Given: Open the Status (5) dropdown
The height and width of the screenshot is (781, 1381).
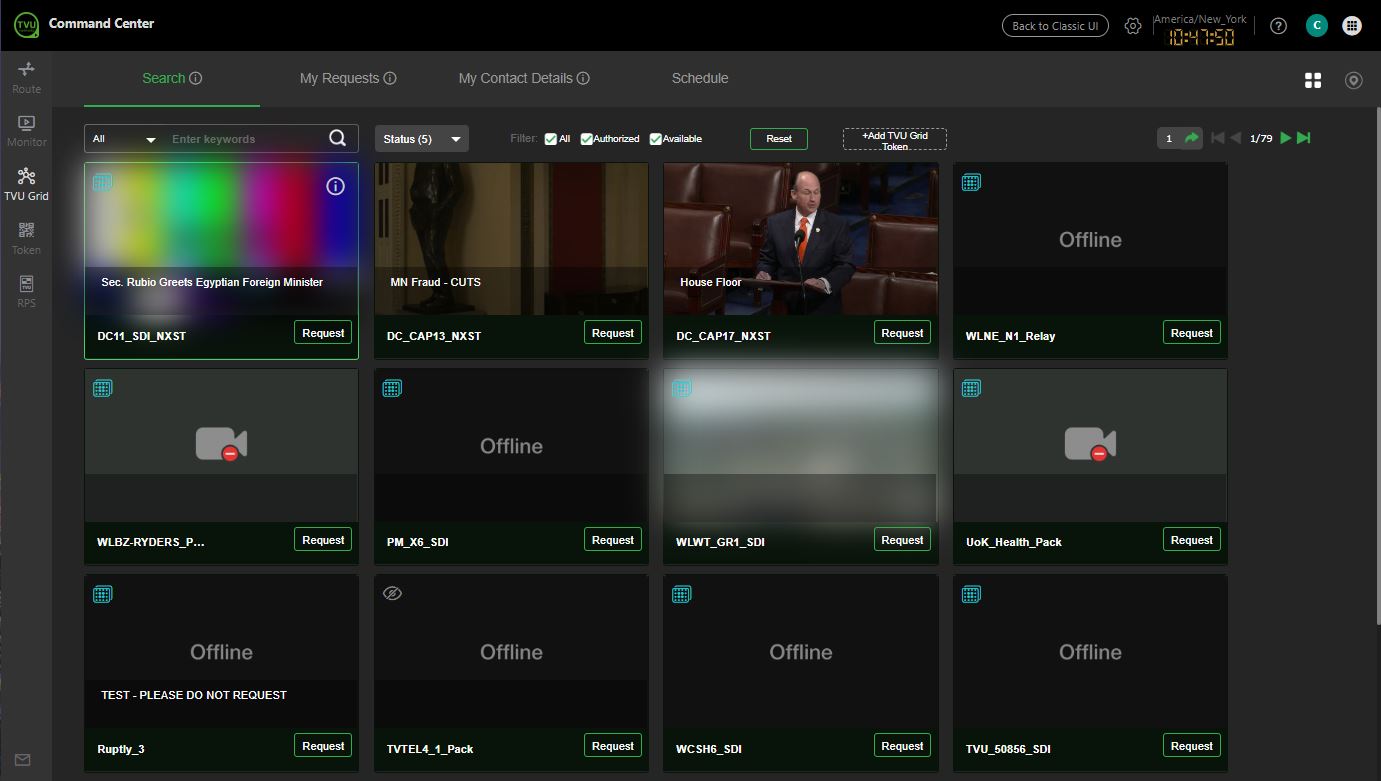Looking at the screenshot, I should [x=421, y=138].
